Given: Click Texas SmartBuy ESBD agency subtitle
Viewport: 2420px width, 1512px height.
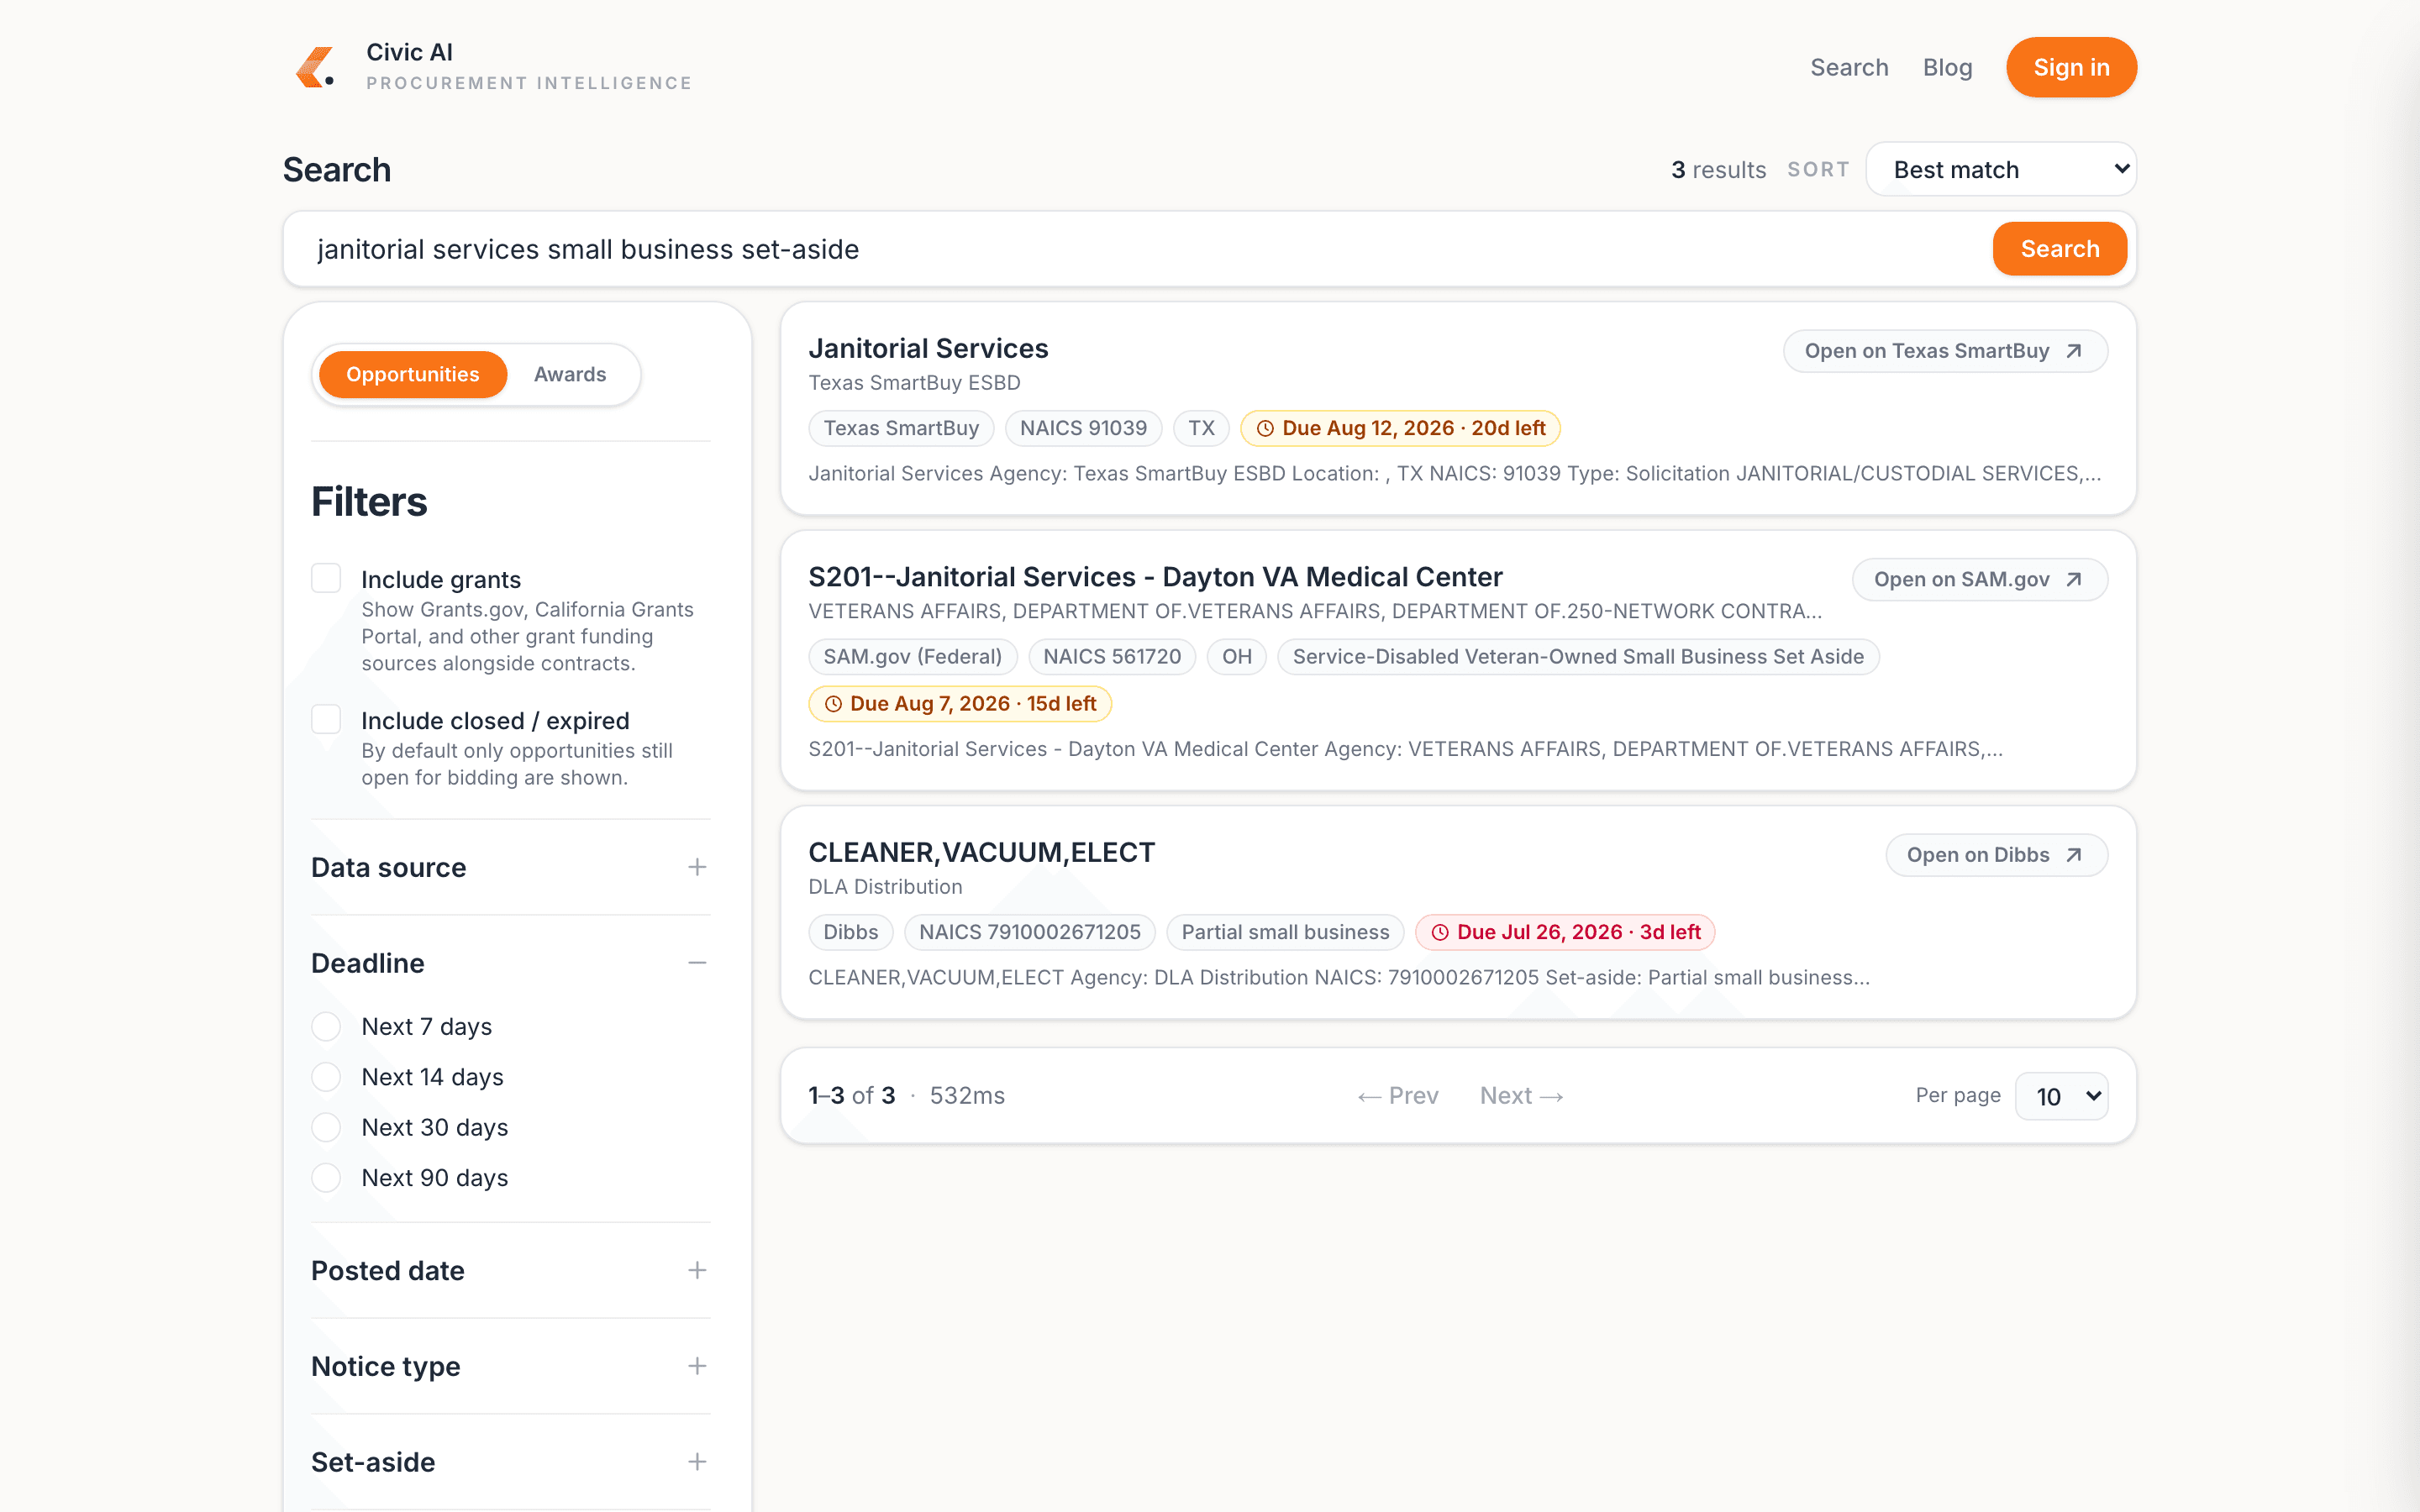Looking at the screenshot, I should (914, 383).
